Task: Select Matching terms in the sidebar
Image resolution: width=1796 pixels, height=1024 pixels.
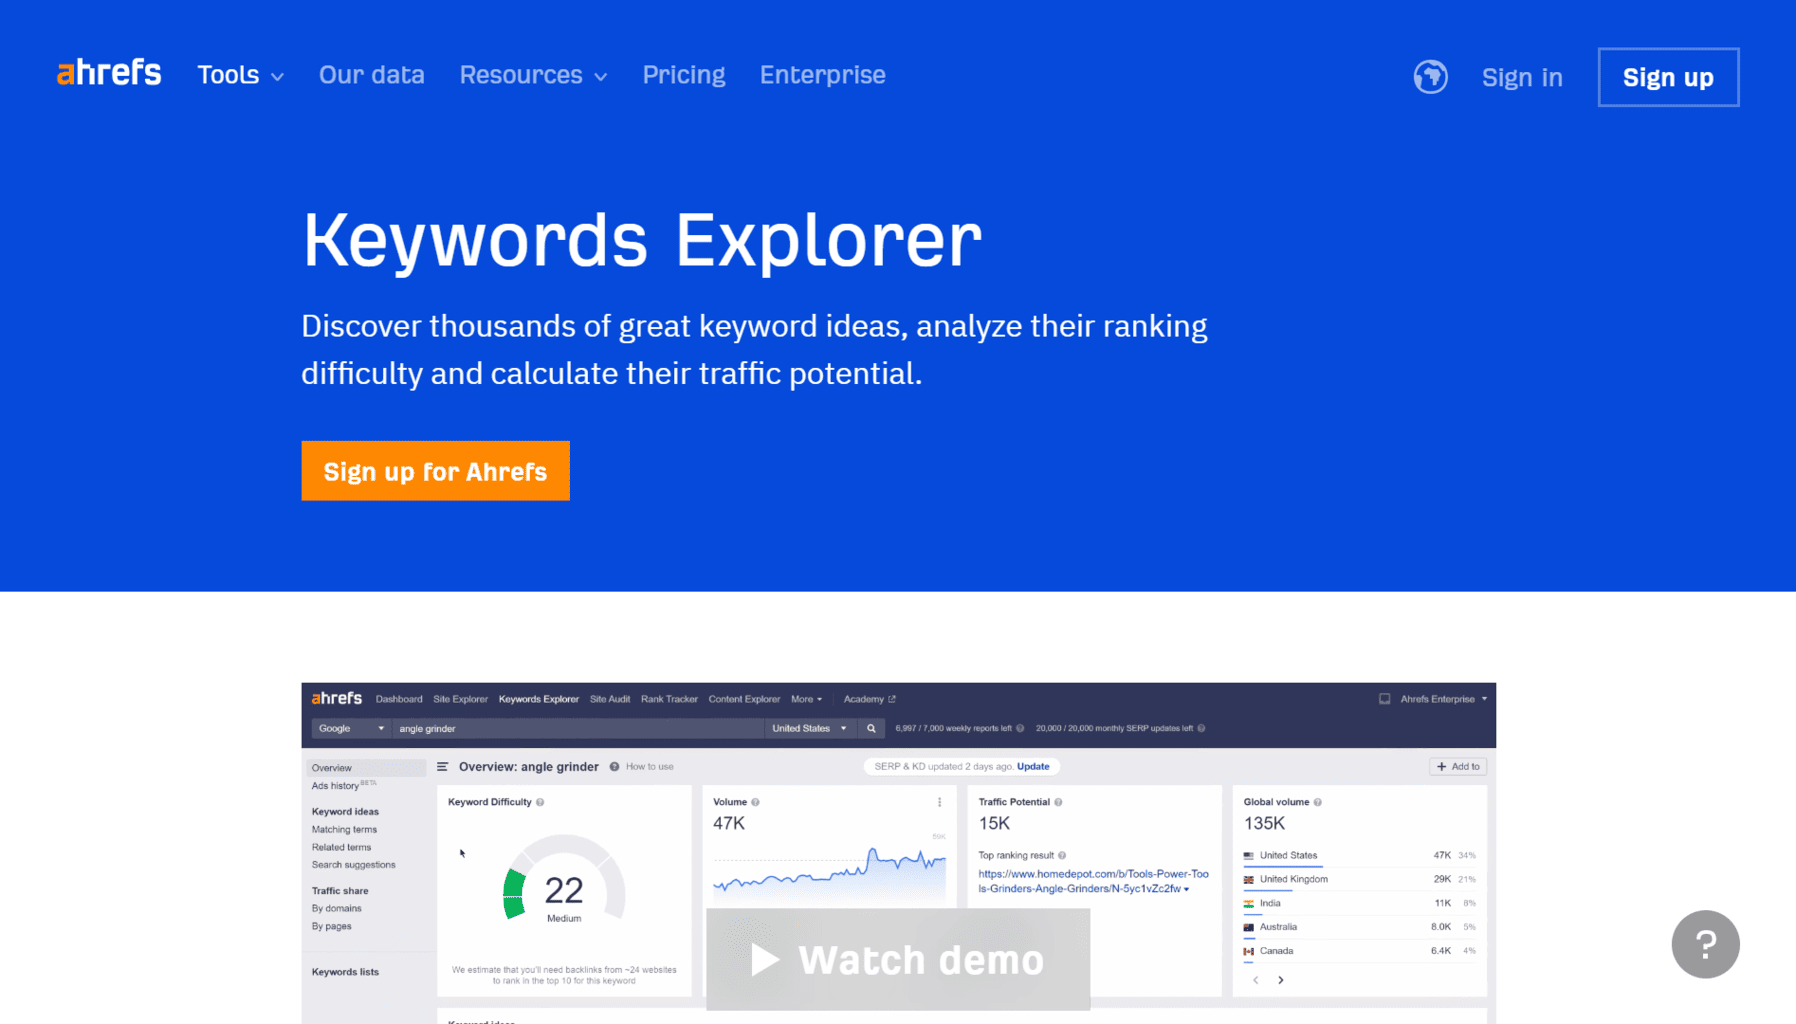Action: point(344,830)
